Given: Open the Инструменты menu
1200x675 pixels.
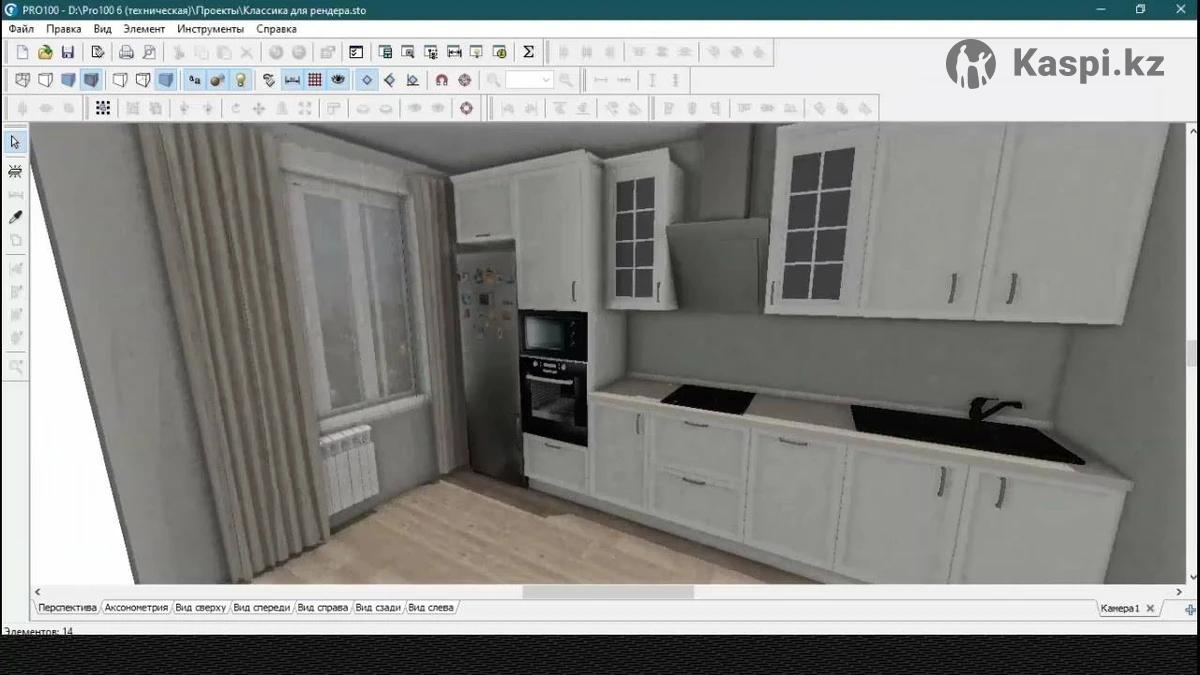Looking at the screenshot, I should click(211, 29).
